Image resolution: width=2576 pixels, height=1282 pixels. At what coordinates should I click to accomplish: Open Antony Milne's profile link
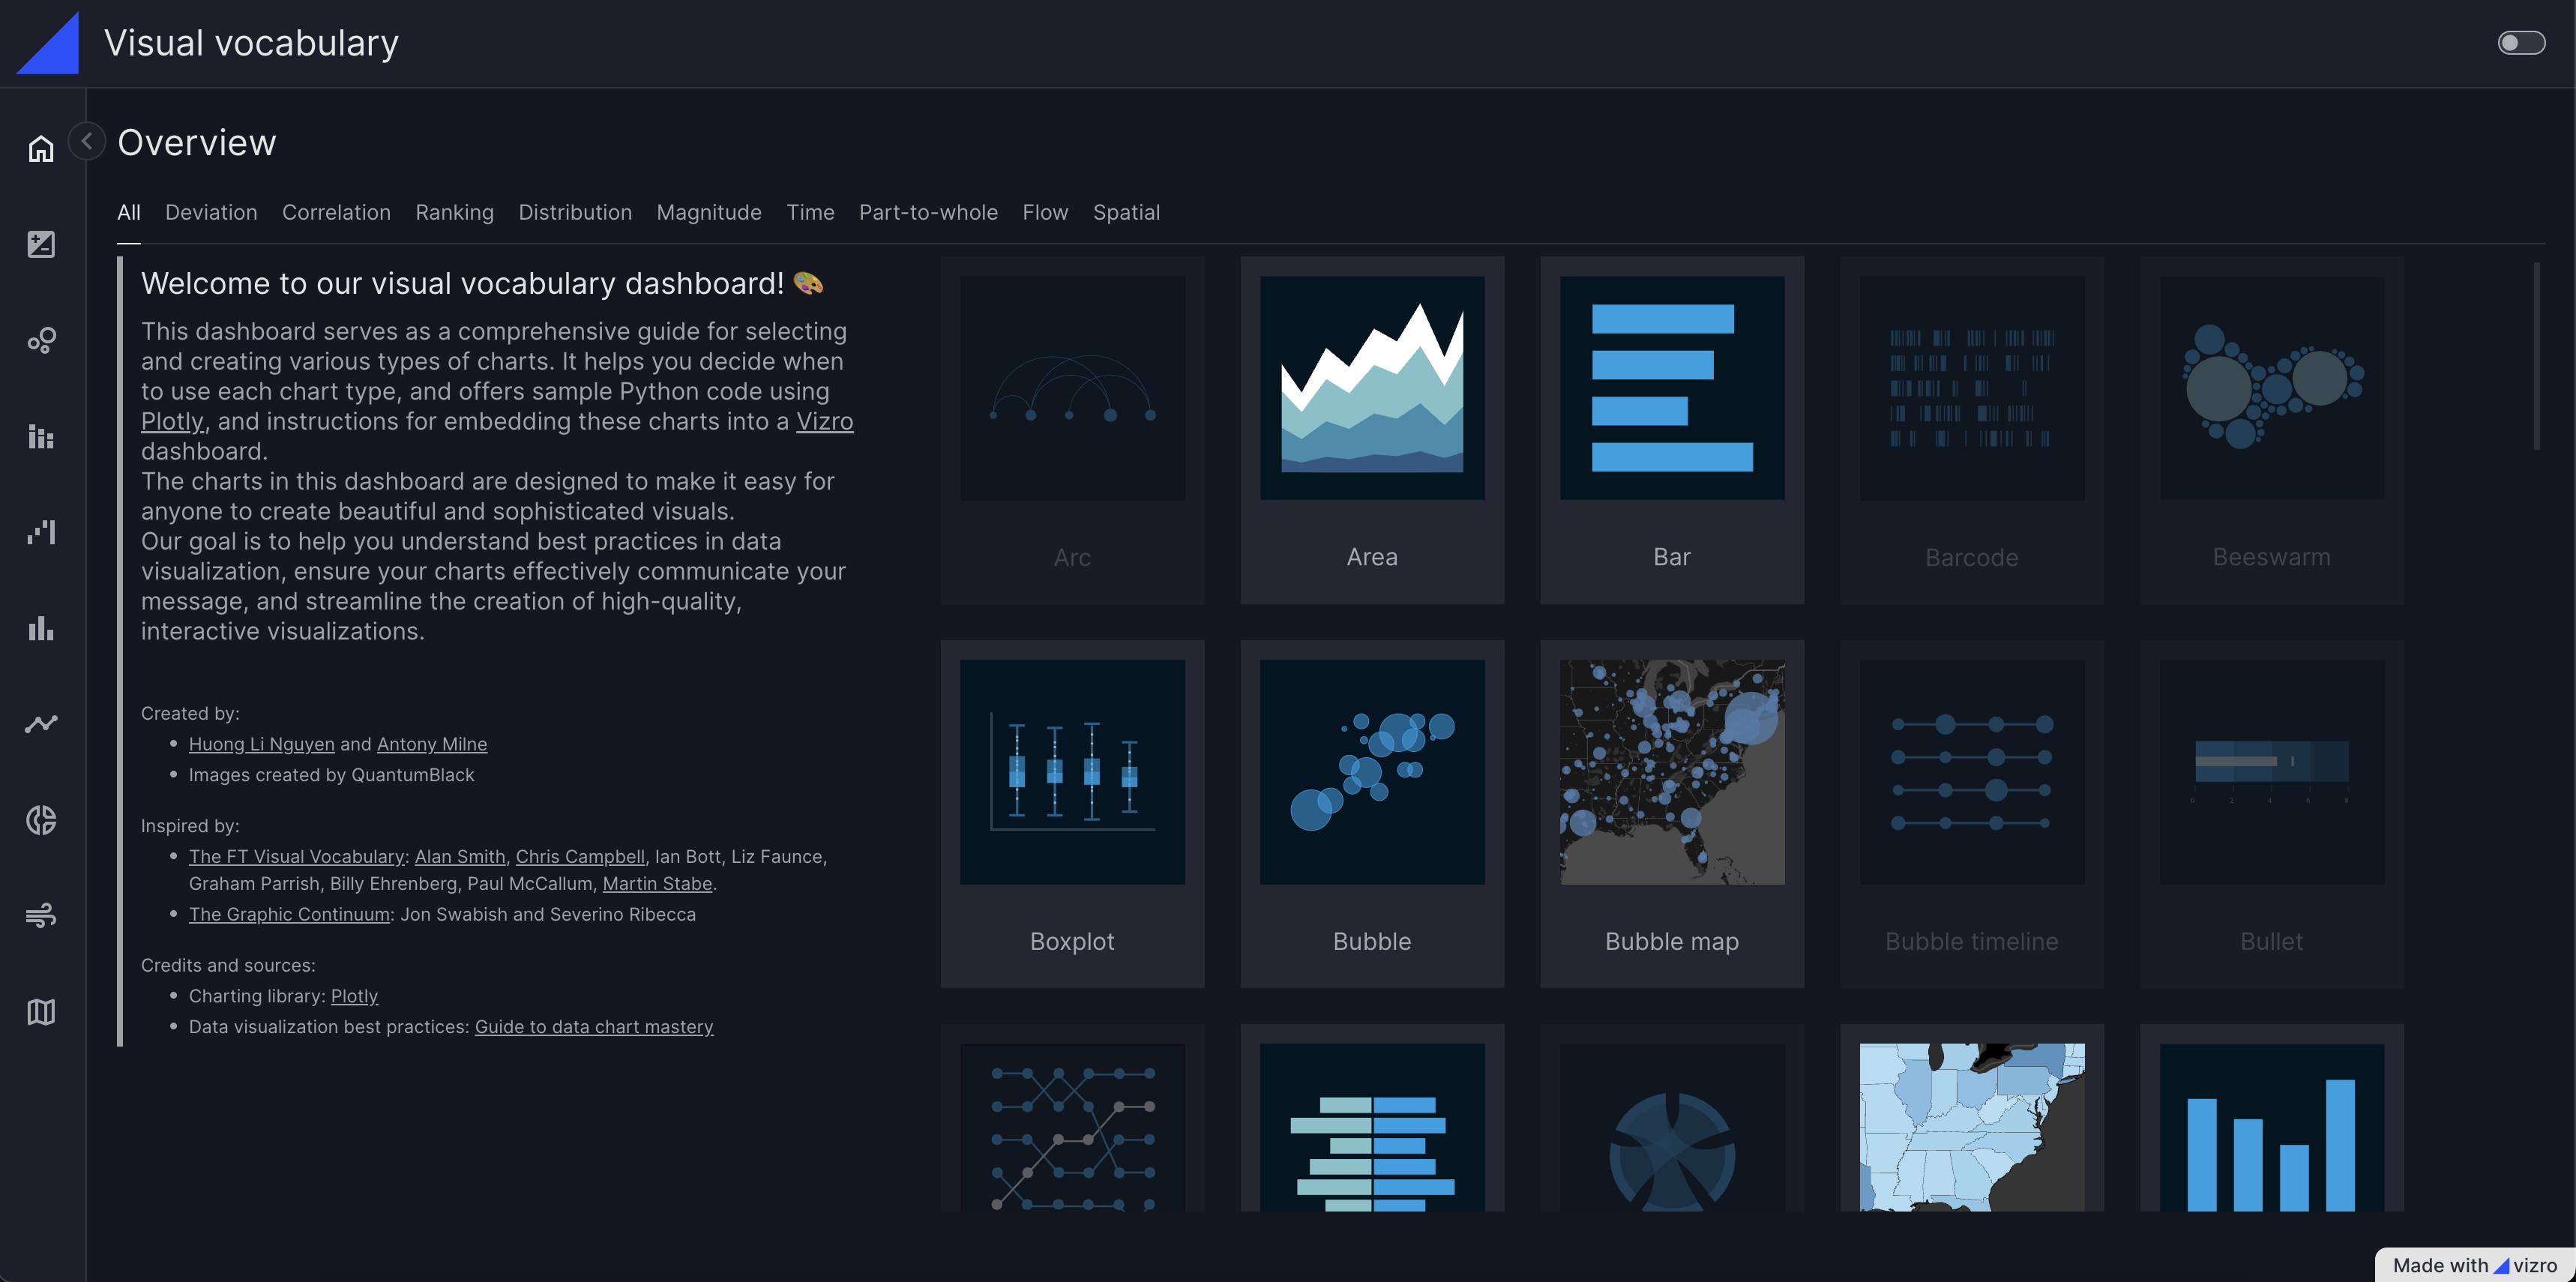(432, 744)
